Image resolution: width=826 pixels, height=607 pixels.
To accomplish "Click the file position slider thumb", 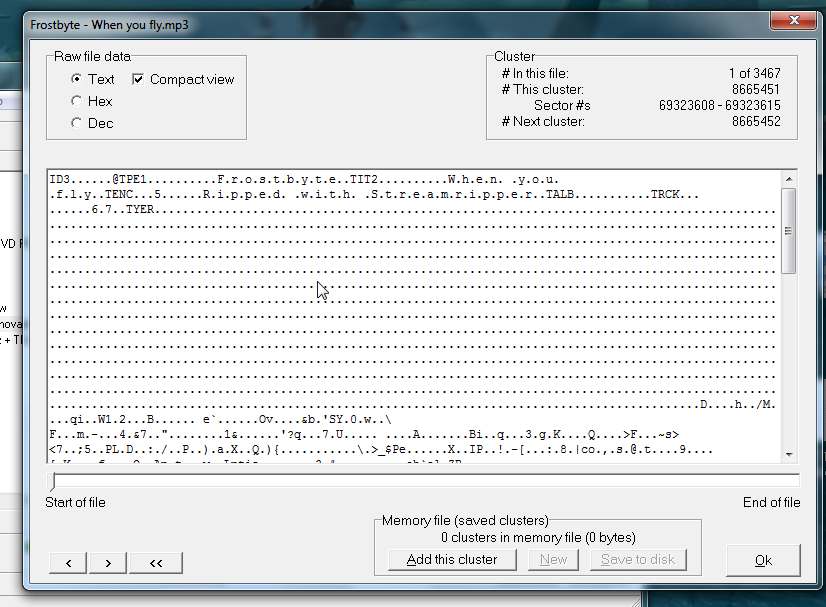I will pyautogui.click(x=52, y=482).
